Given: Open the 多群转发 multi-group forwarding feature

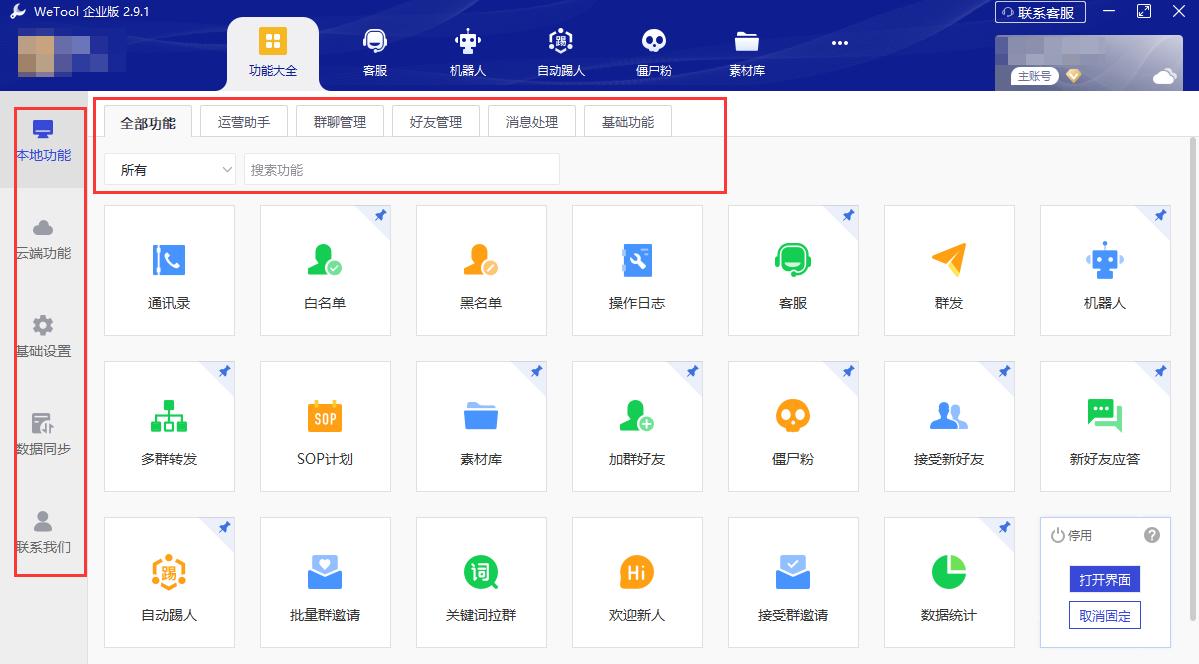Looking at the screenshot, I should click(x=169, y=426).
